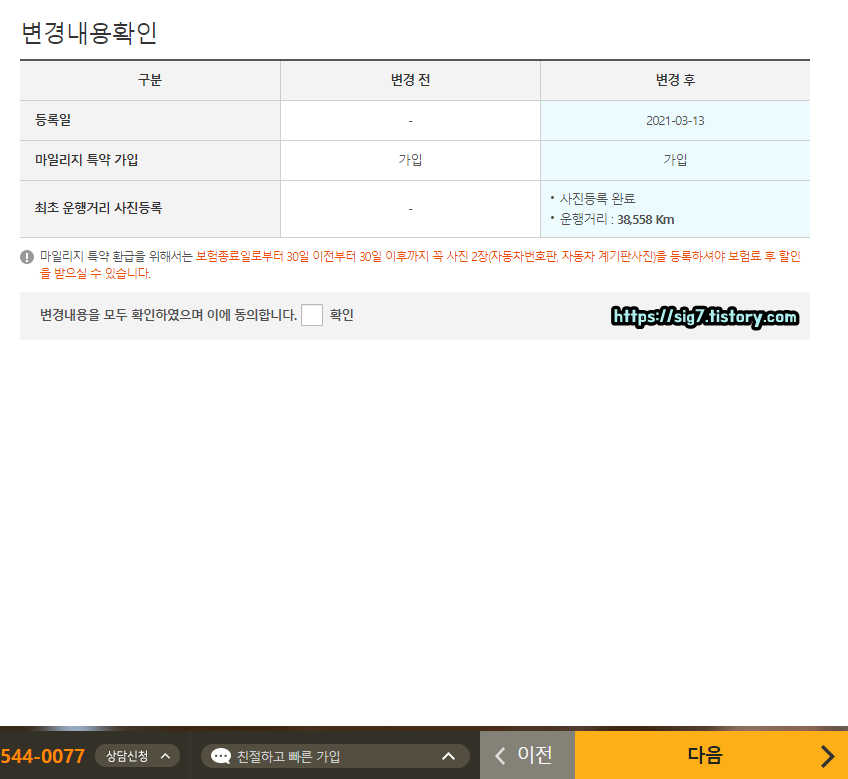Click the 최초 운행거리 사진등록 label

(x=98, y=208)
